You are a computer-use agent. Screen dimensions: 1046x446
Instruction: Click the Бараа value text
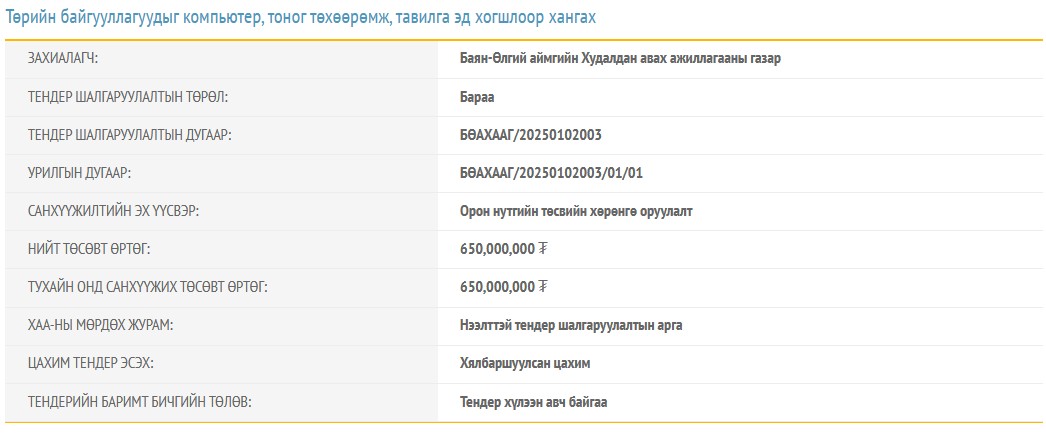coord(477,97)
